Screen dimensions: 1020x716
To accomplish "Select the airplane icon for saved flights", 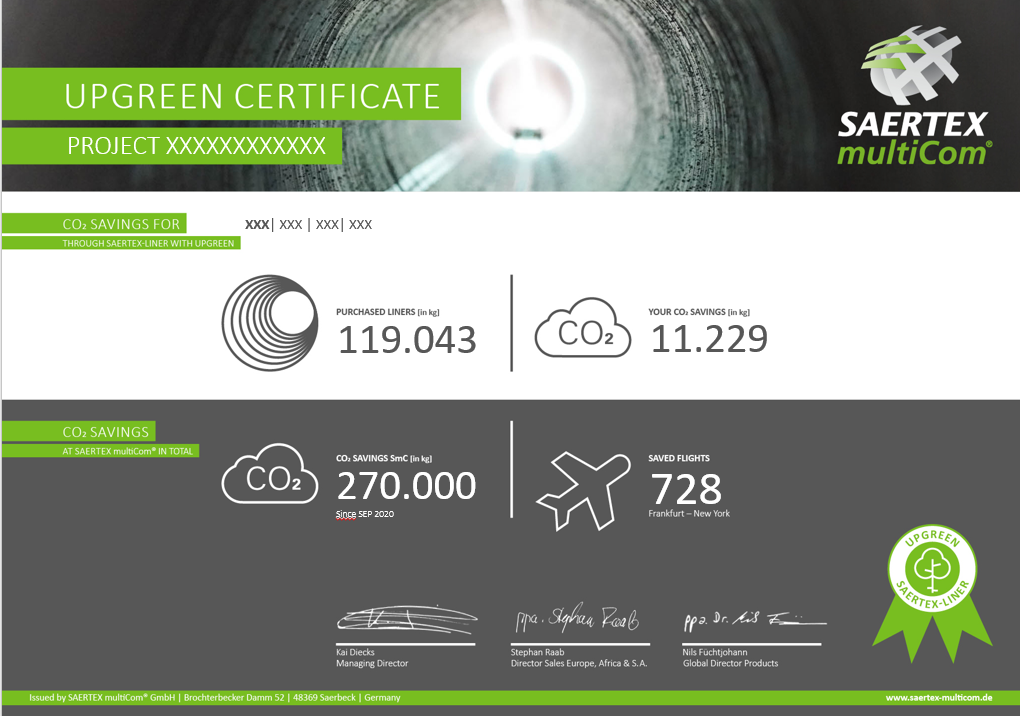I will pos(584,490).
